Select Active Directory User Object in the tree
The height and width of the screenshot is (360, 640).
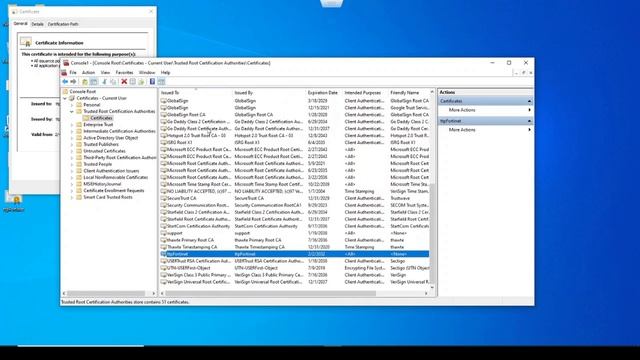(x=111, y=138)
